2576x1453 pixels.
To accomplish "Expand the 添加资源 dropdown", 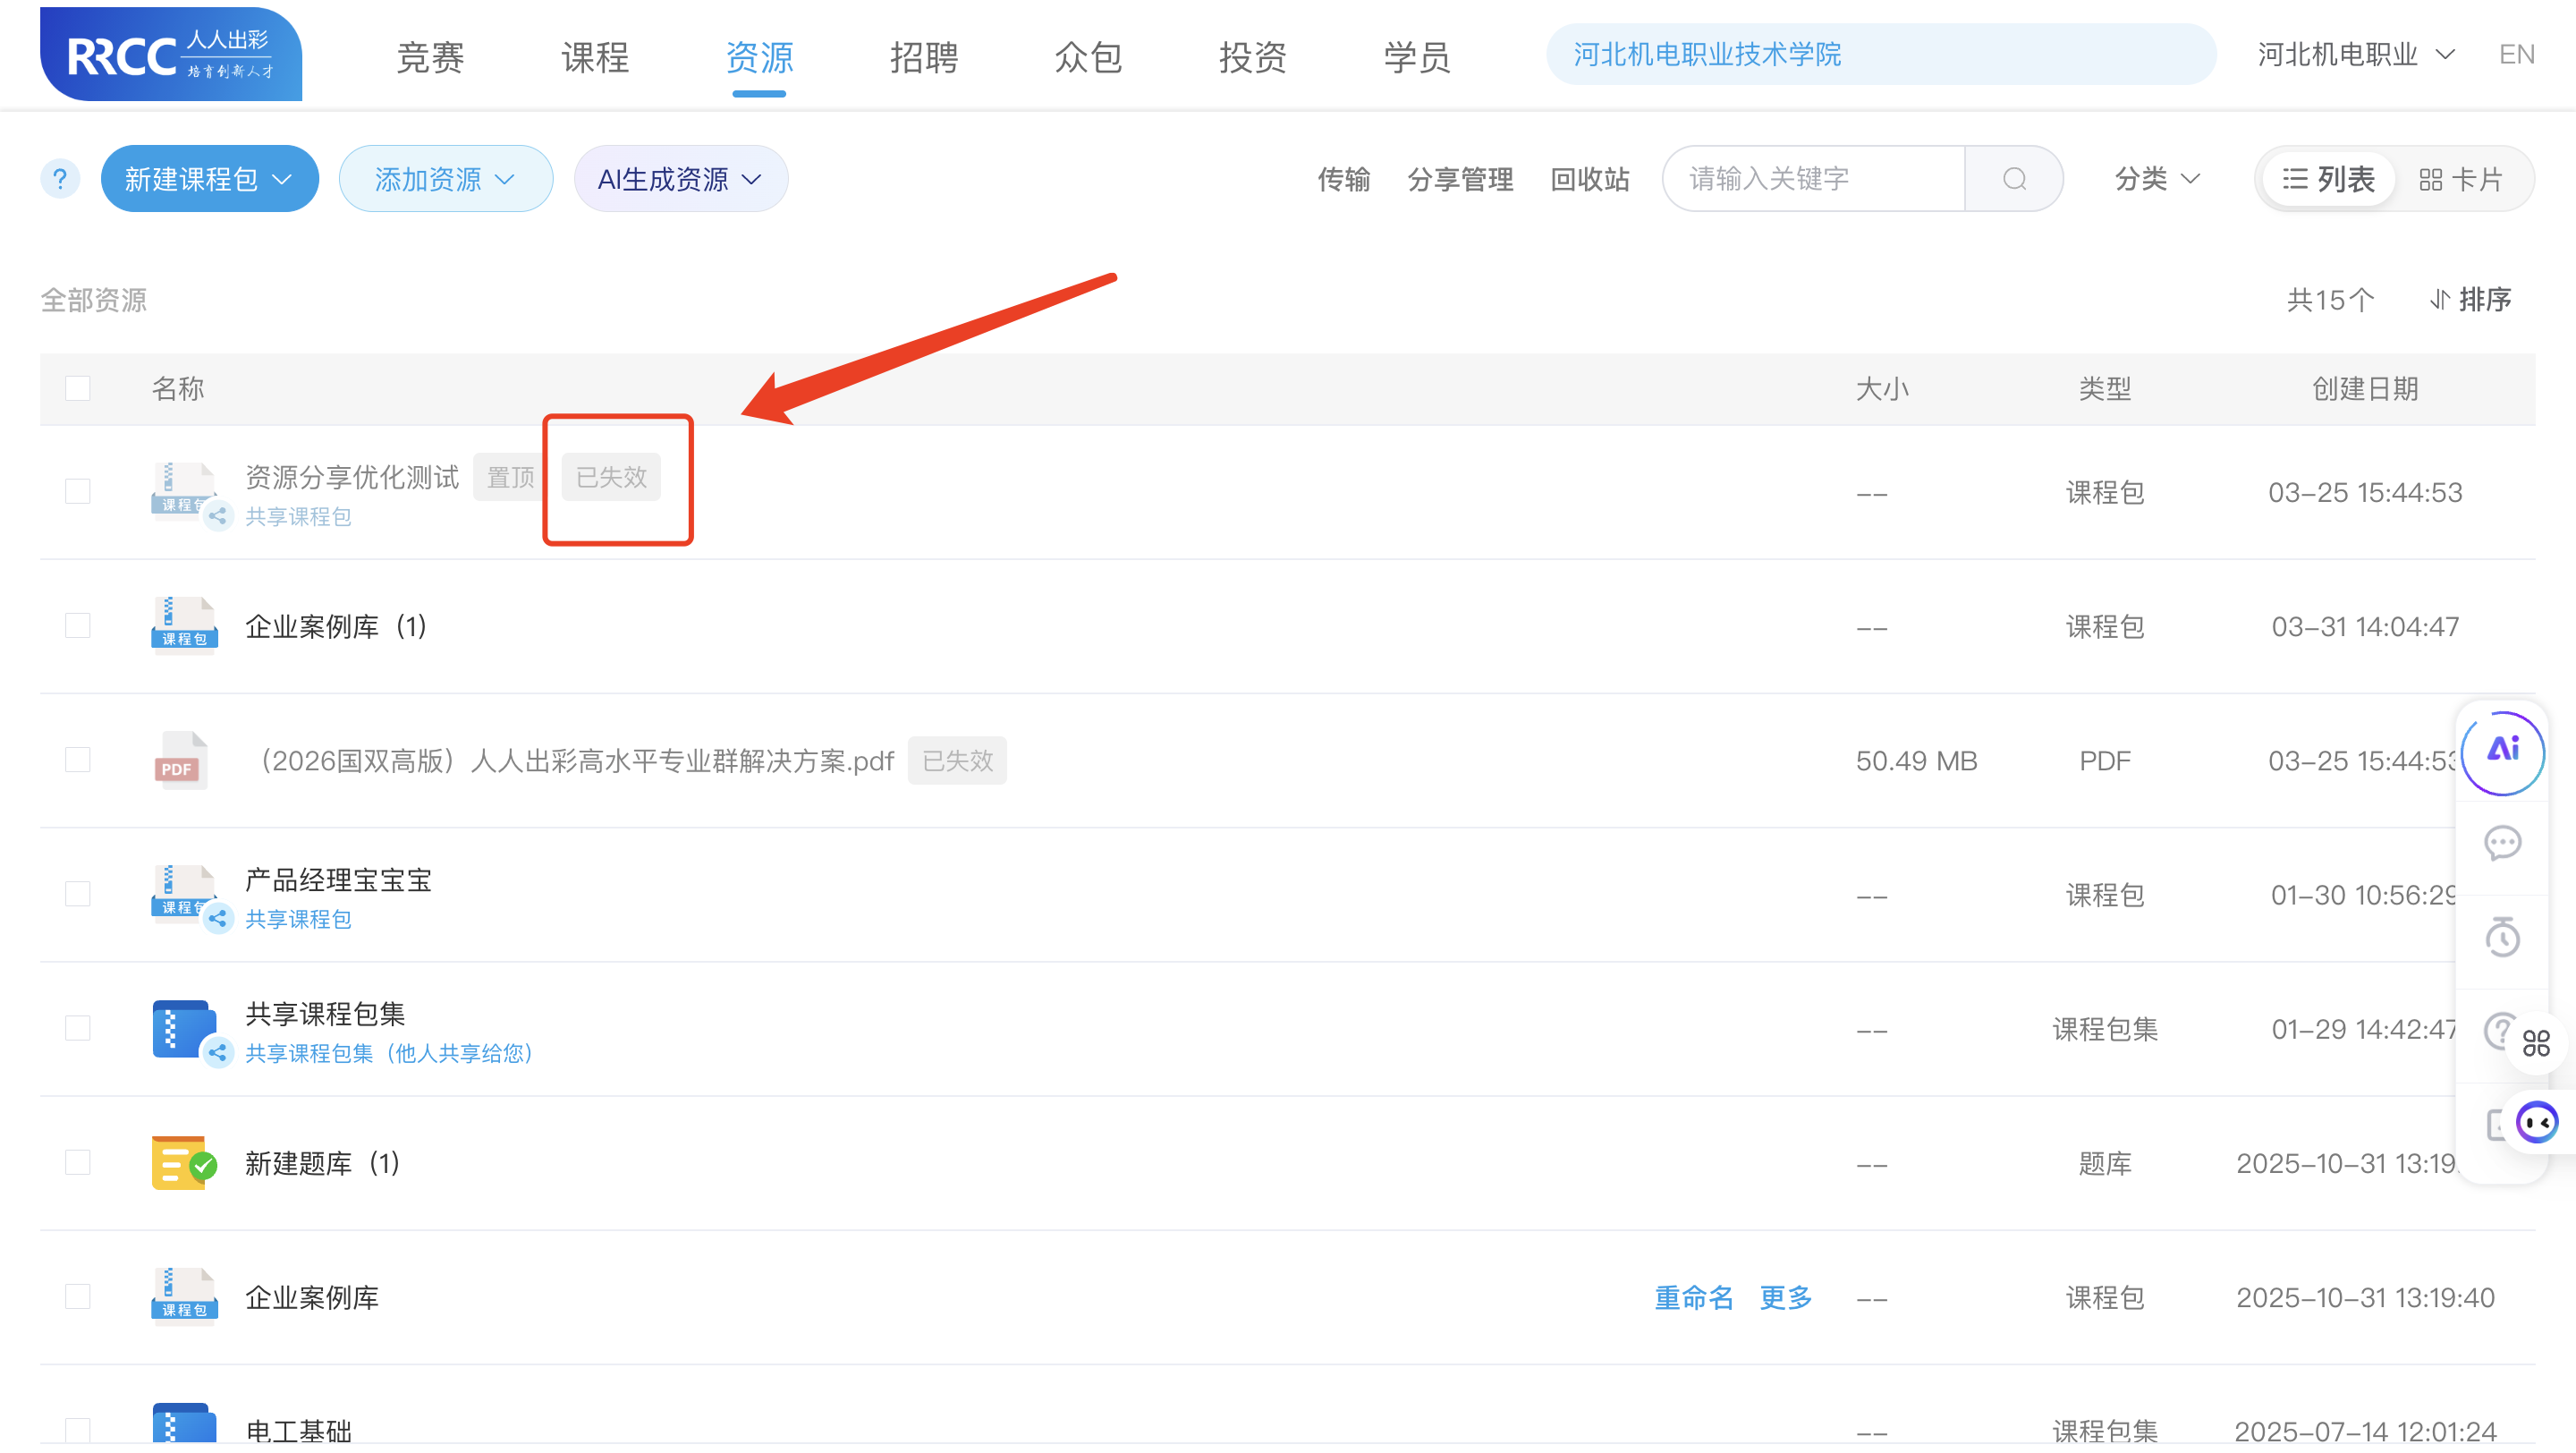I will tap(445, 179).
